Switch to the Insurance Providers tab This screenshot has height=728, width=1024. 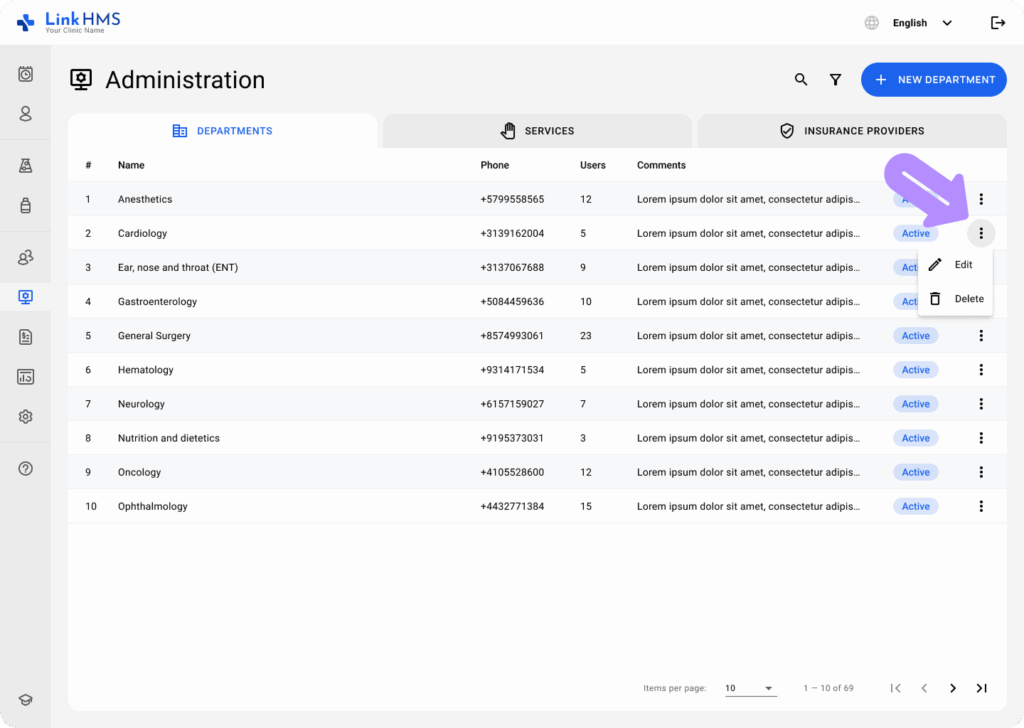click(851, 131)
